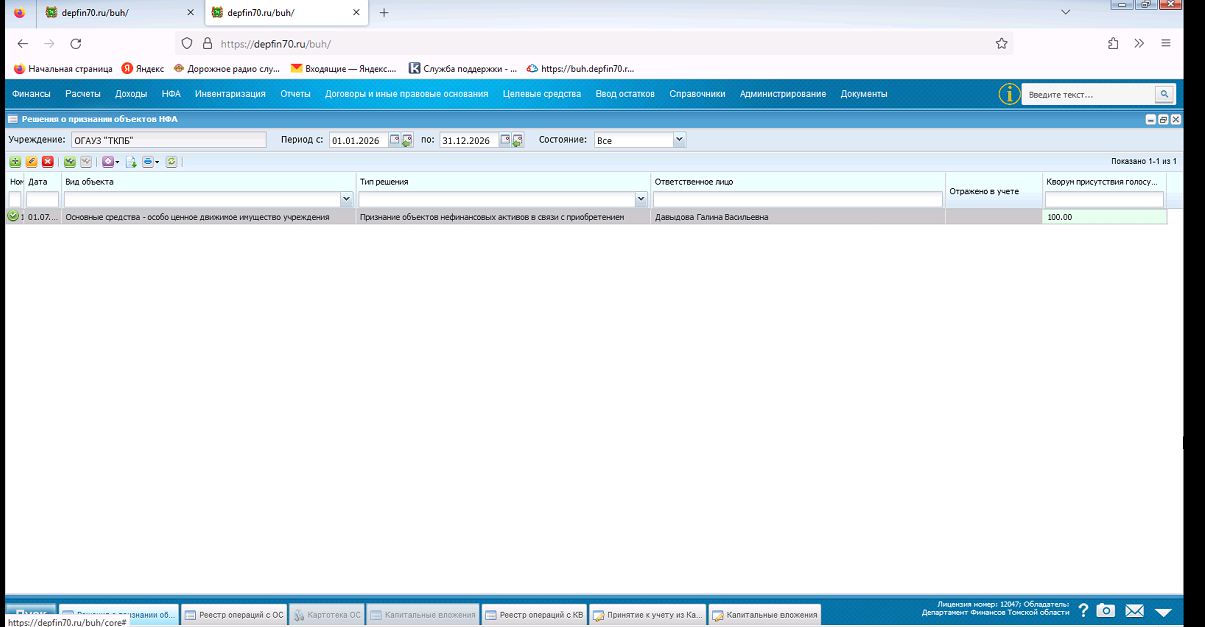Click the orange edit record icon
Image resolution: width=1205 pixels, height=627 pixels.
point(31,161)
